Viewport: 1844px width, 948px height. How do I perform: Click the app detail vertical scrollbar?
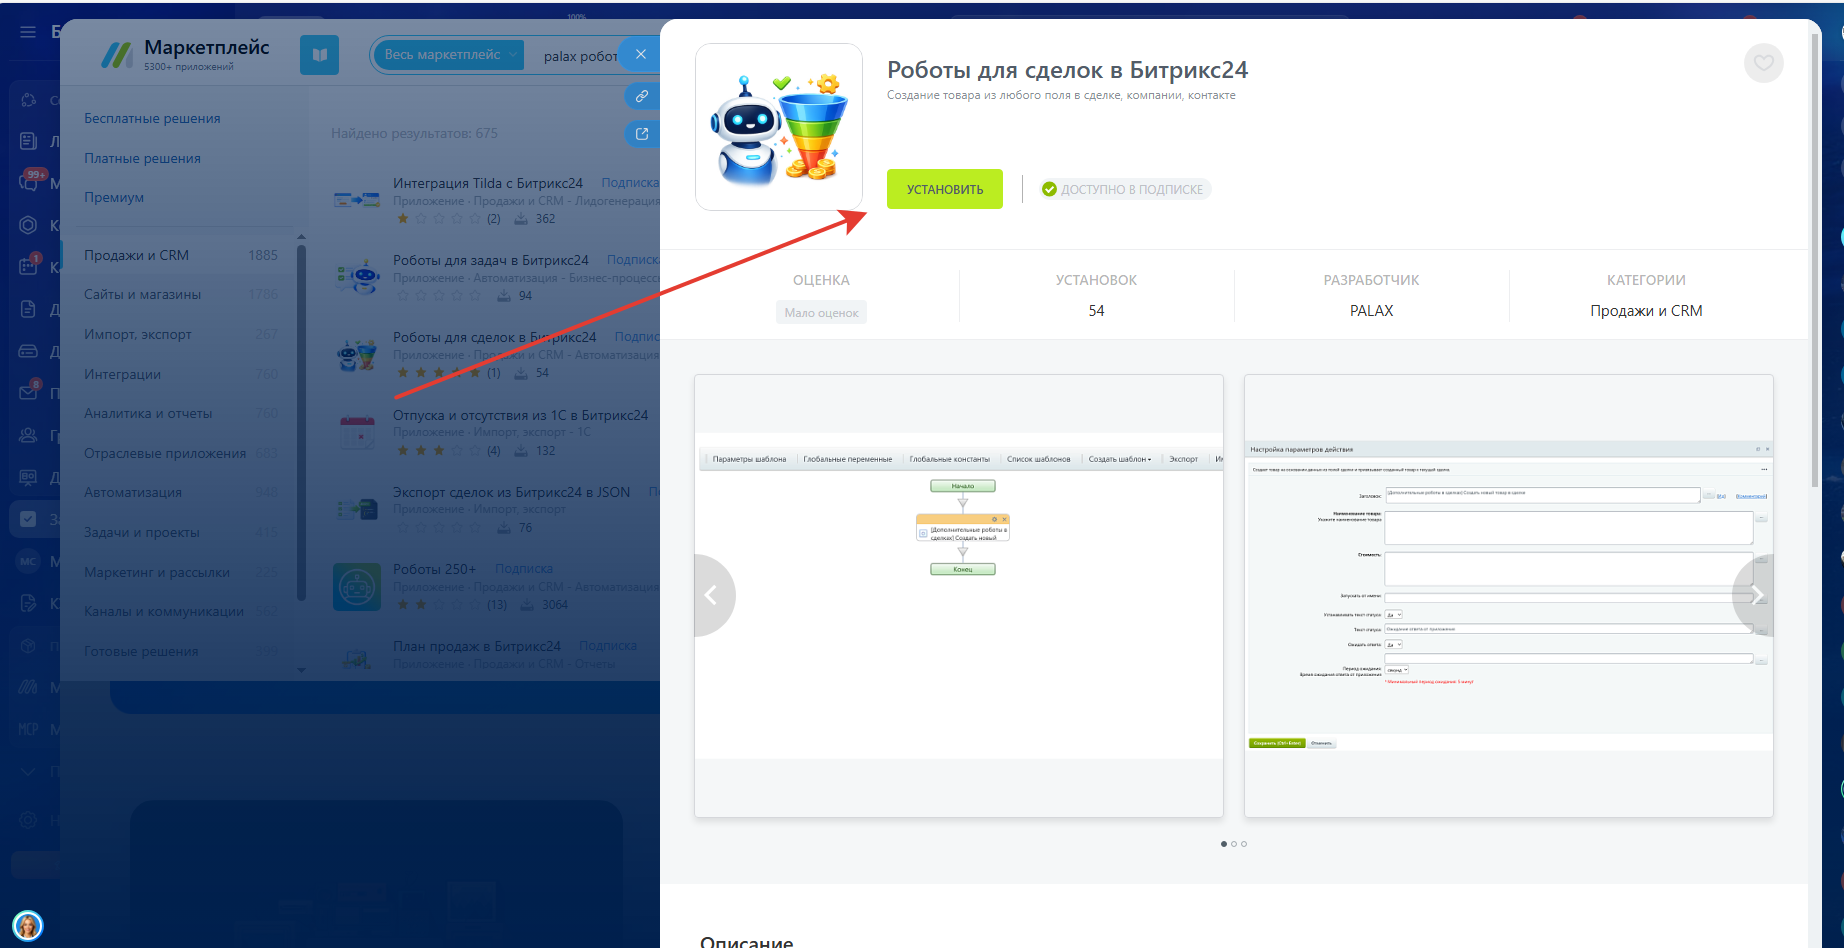coord(1815,260)
